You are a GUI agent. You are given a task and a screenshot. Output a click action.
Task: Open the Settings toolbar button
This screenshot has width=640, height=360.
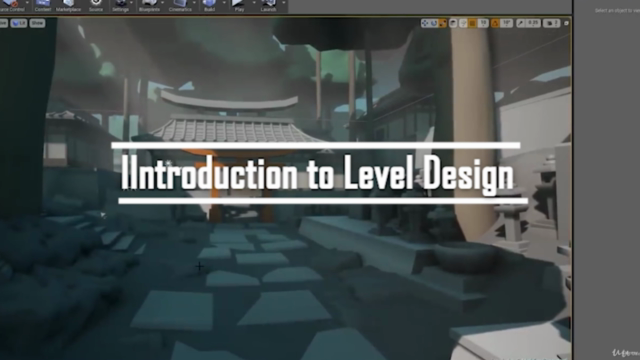point(120,5)
